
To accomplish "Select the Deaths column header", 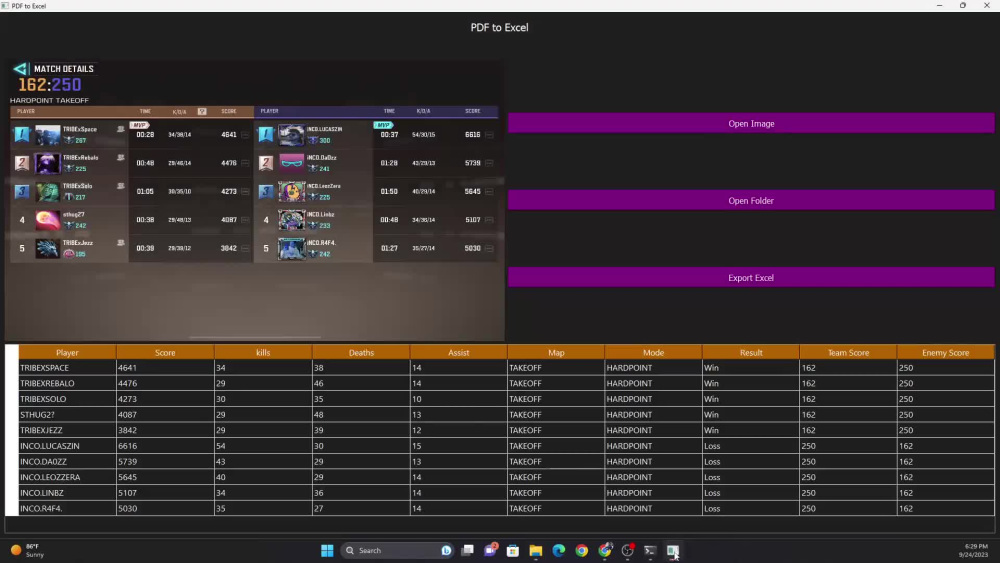I will click(x=361, y=352).
